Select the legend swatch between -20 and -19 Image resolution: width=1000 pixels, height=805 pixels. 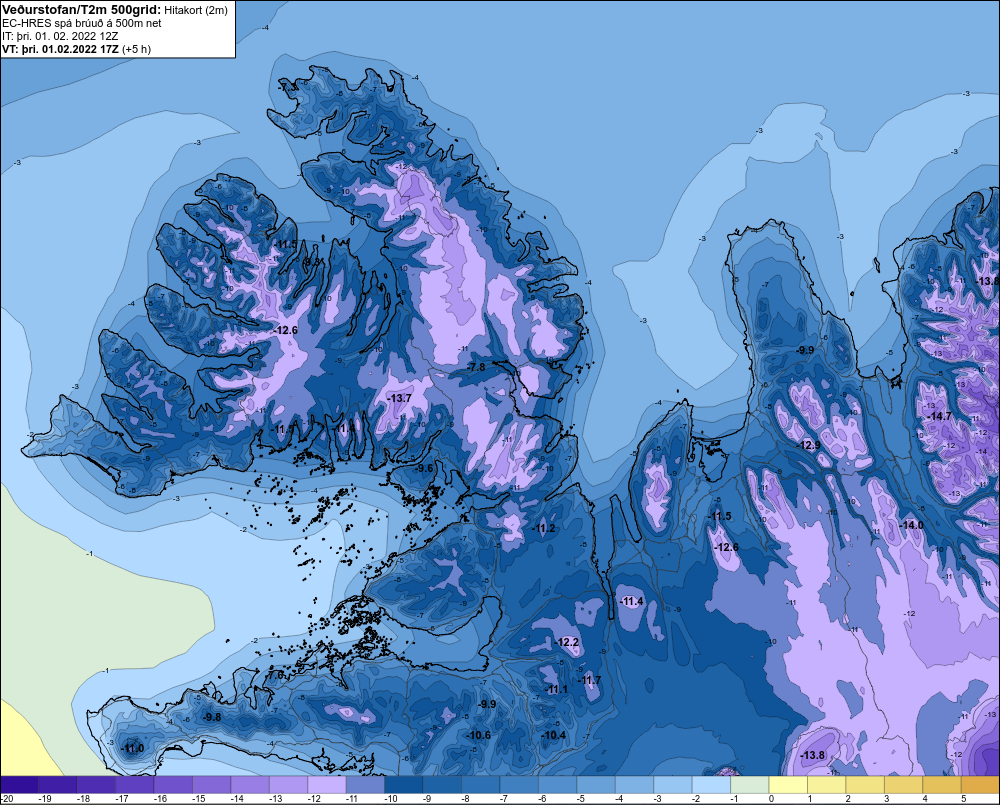[19, 785]
